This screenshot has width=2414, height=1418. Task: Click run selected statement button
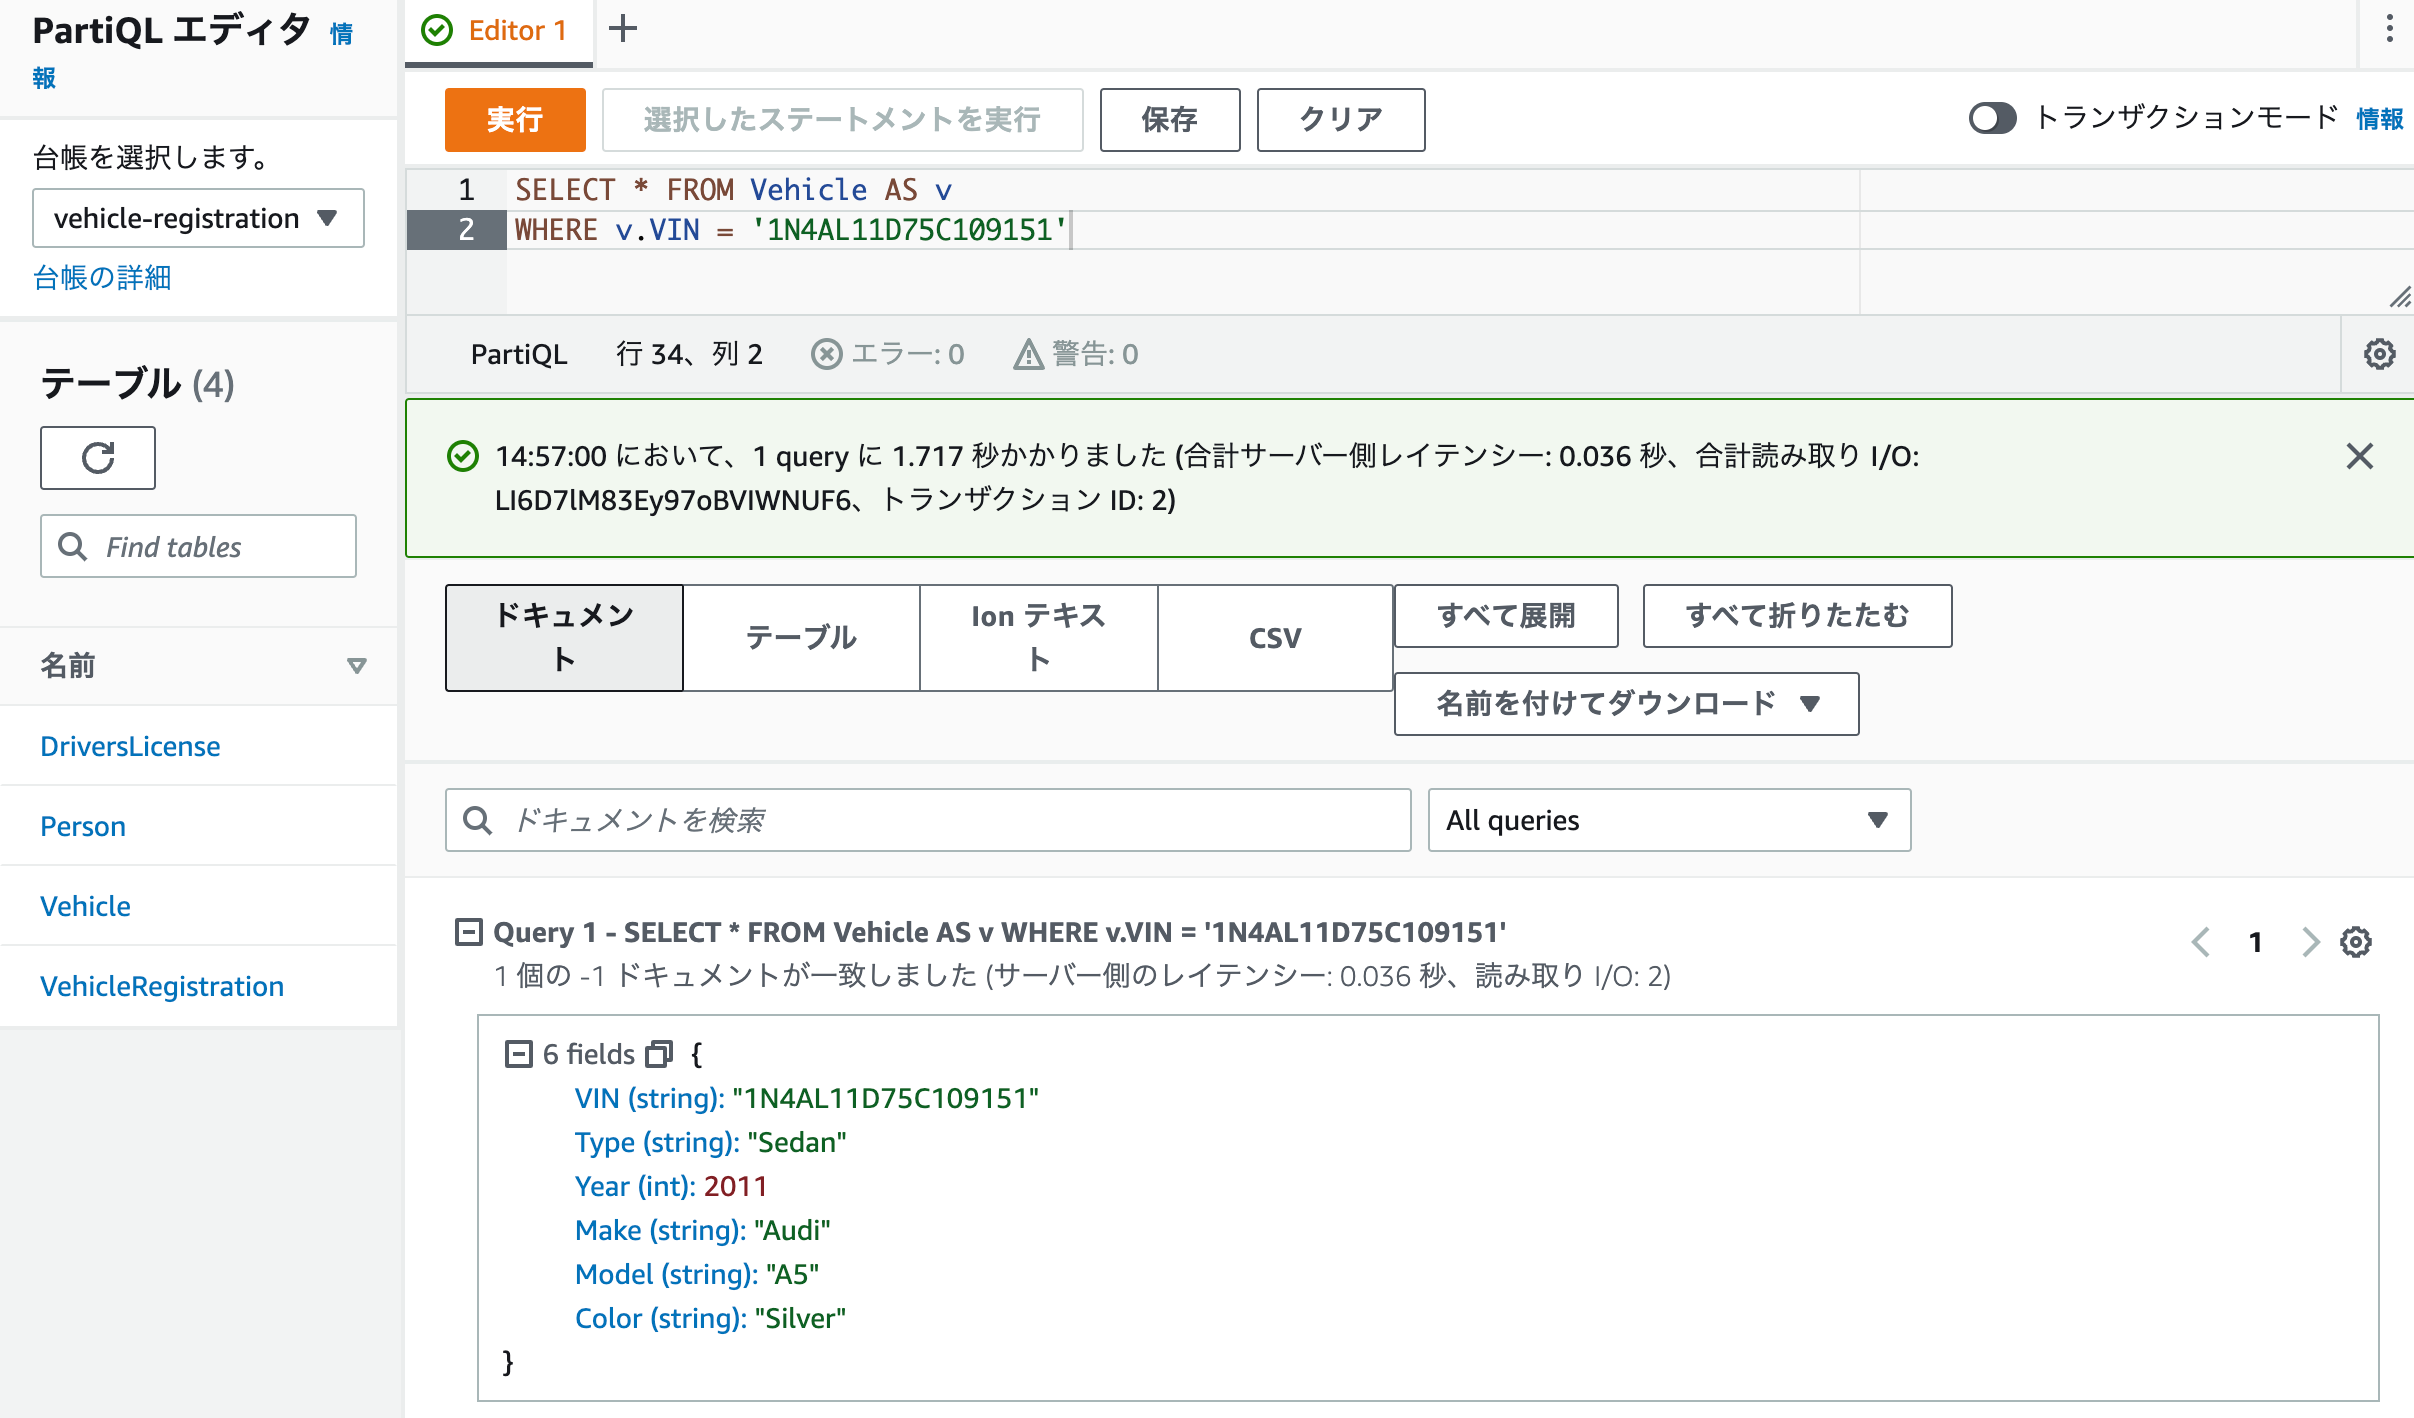tap(843, 120)
